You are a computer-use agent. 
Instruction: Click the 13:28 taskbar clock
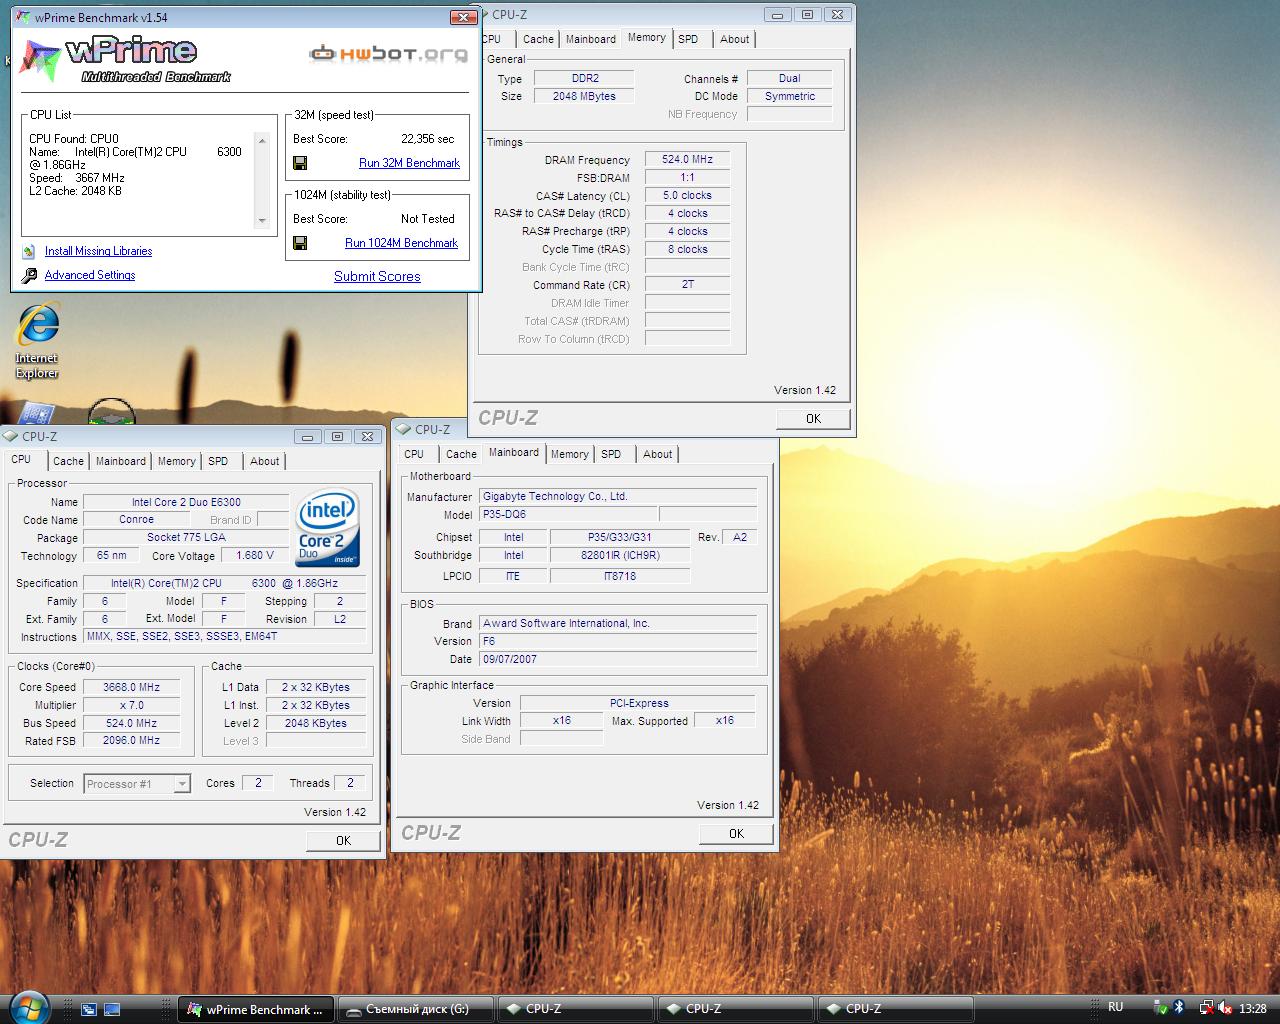[1252, 1009]
